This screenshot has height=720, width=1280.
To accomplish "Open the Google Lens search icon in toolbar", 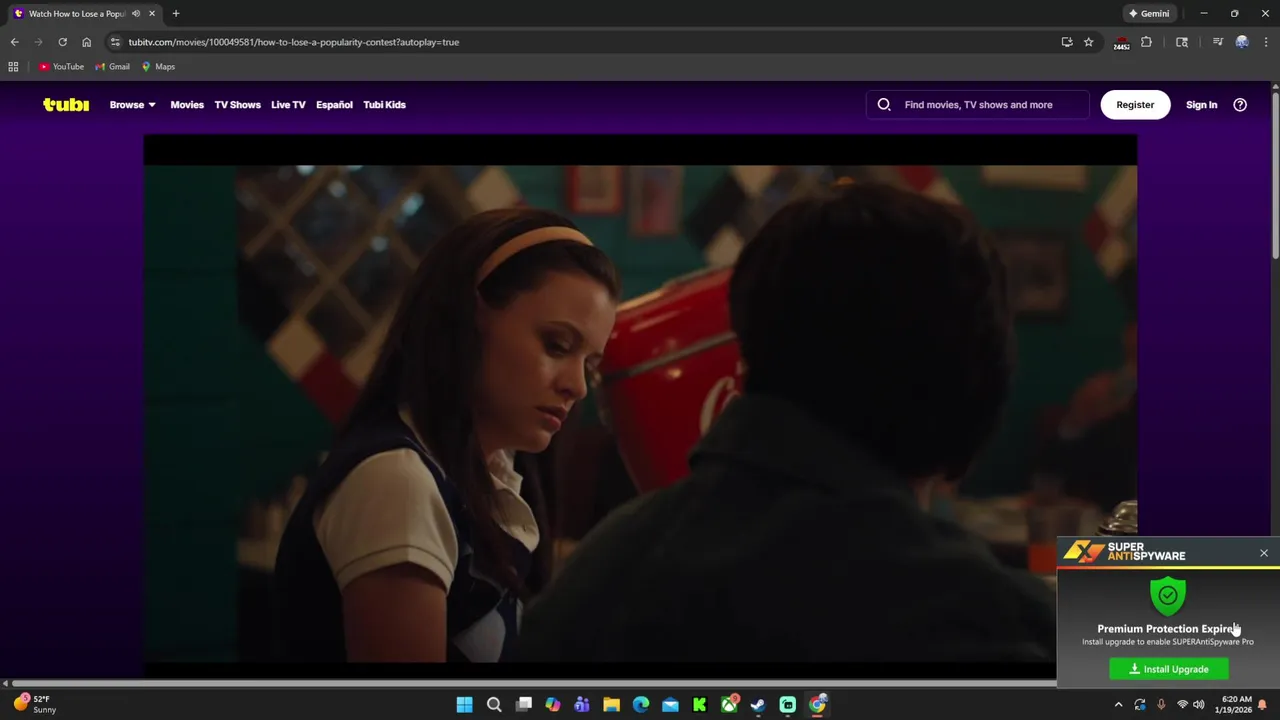I will point(1182,42).
